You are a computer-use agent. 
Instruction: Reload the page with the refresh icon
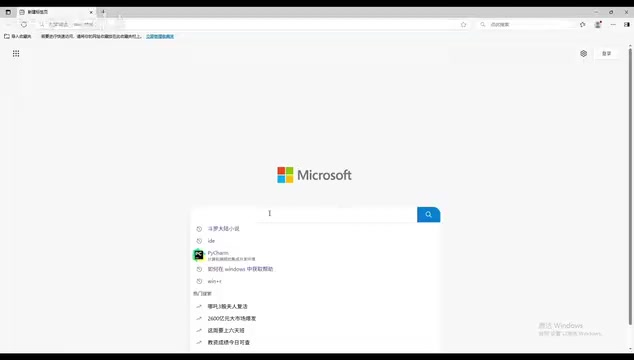point(24,24)
